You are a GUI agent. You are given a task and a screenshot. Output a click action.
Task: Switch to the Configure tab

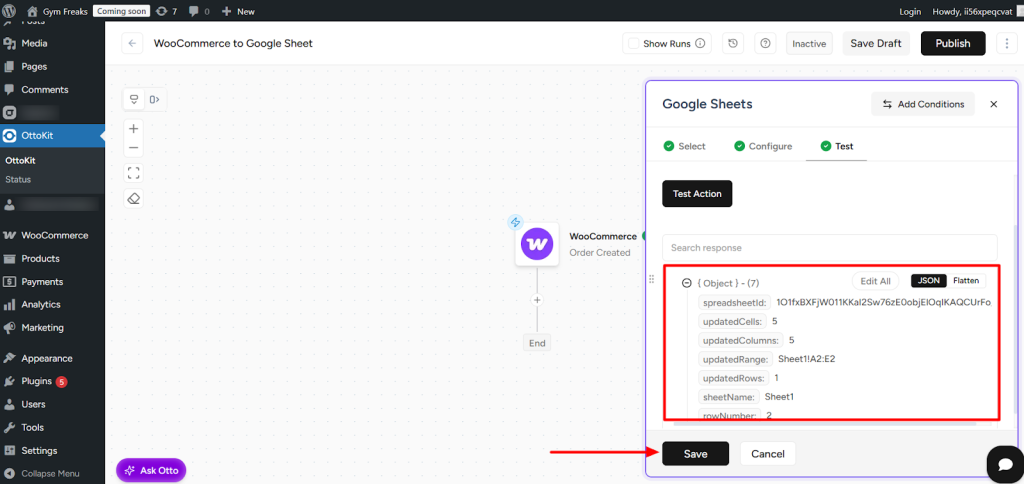(x=762, y=146)
